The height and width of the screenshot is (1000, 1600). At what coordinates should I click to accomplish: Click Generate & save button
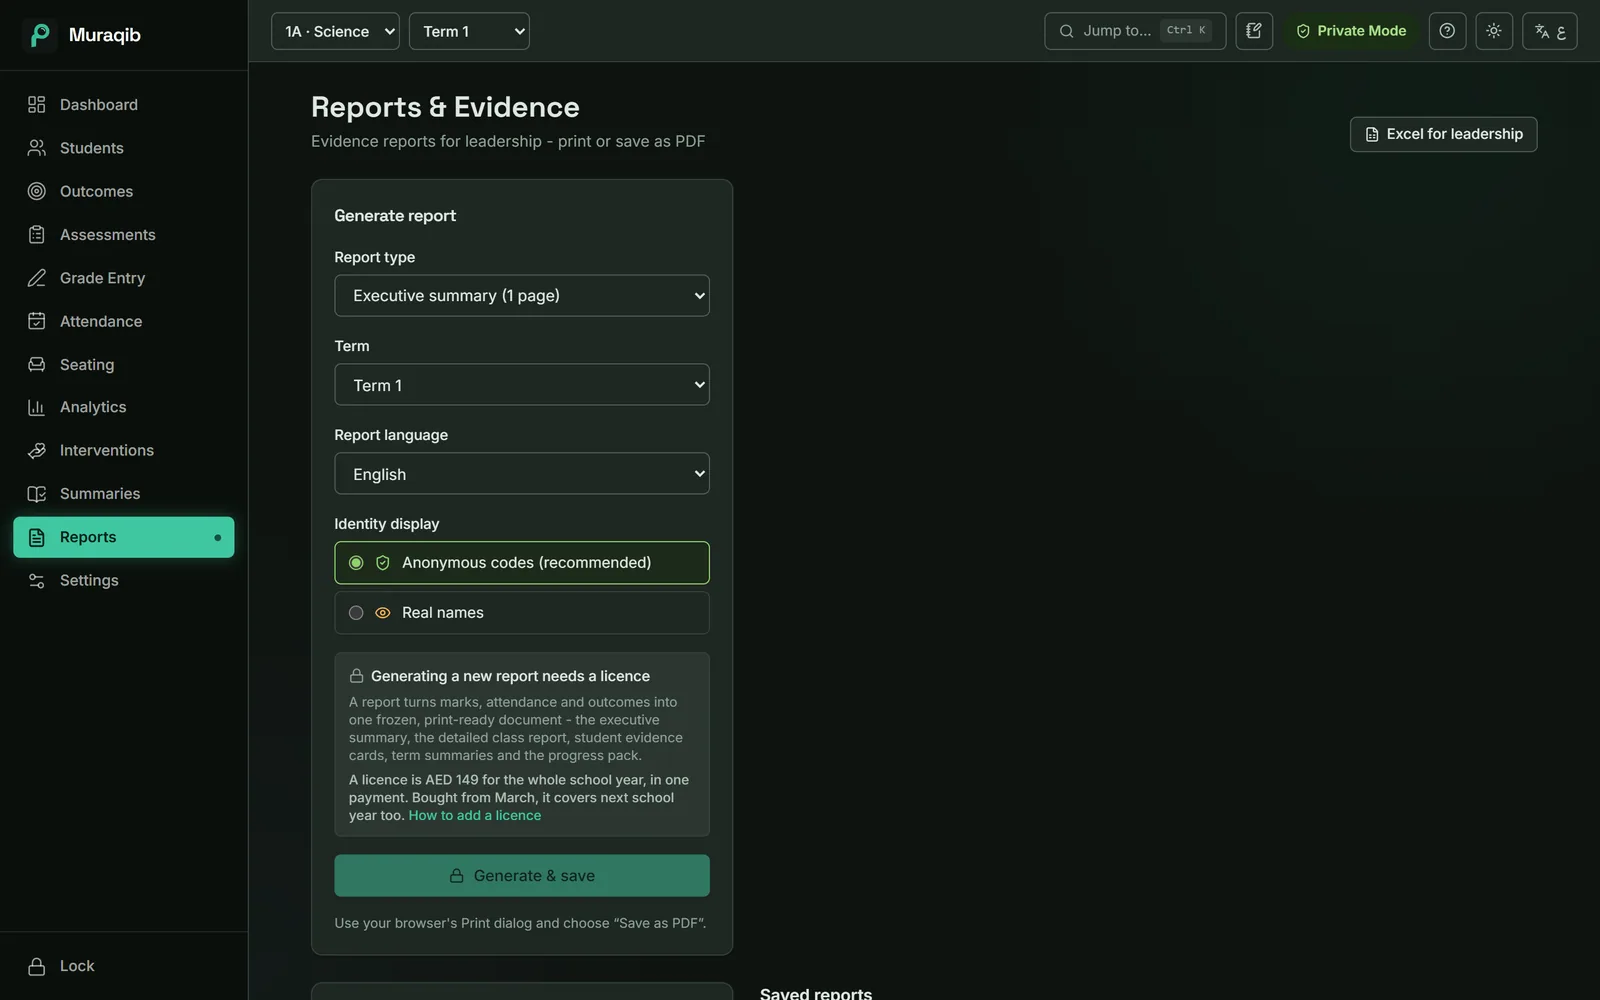click(x=522, y=876)
